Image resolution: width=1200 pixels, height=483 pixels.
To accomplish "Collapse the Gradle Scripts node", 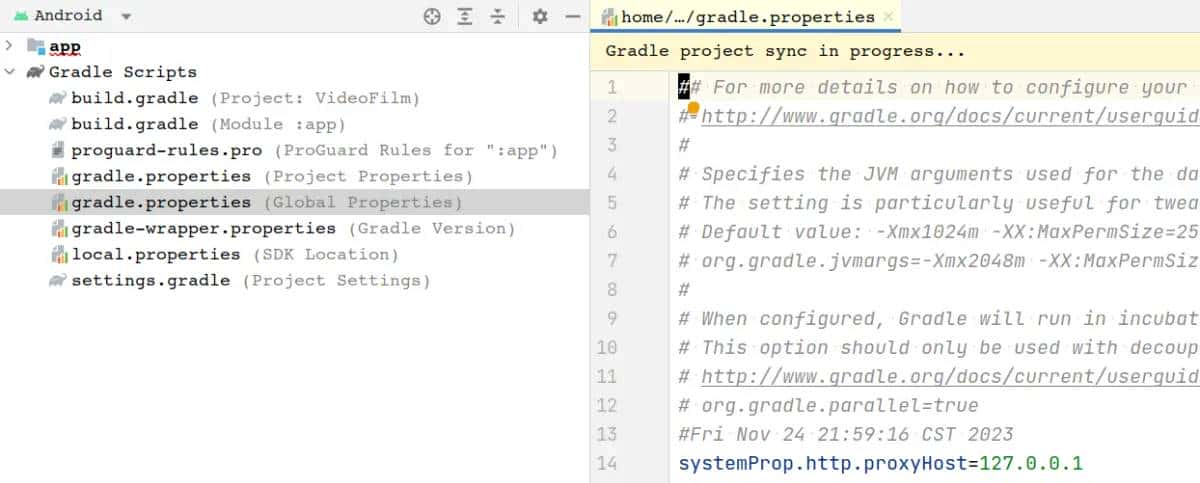I will click(x=9, y=72).
